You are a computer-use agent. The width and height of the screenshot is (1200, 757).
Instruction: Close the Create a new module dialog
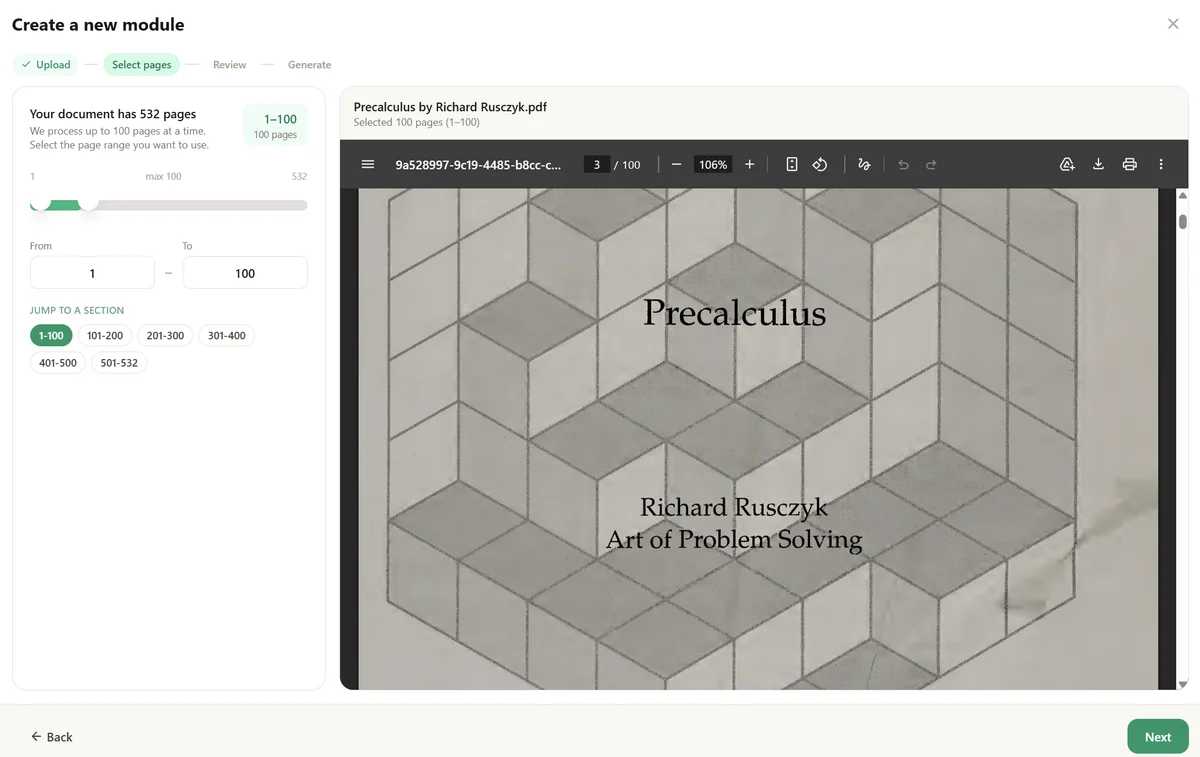1173,24
